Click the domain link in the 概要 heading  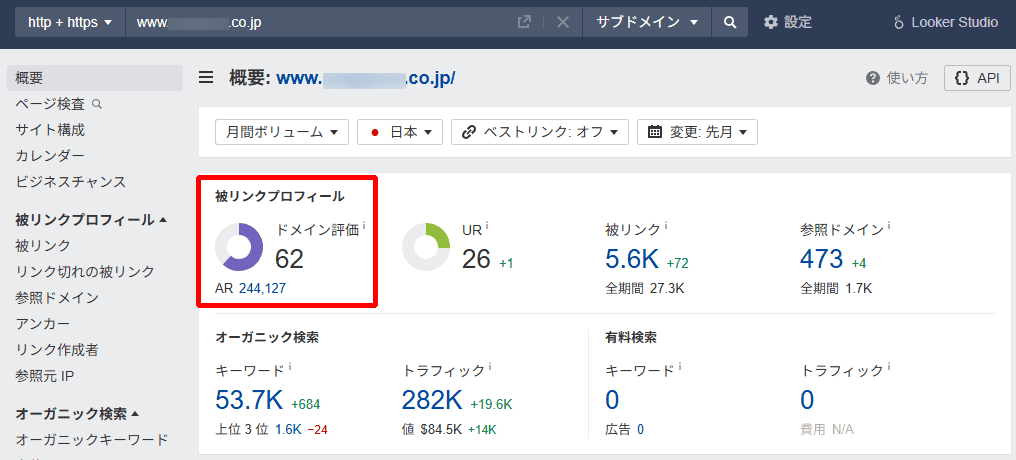(x=365, y=78)
